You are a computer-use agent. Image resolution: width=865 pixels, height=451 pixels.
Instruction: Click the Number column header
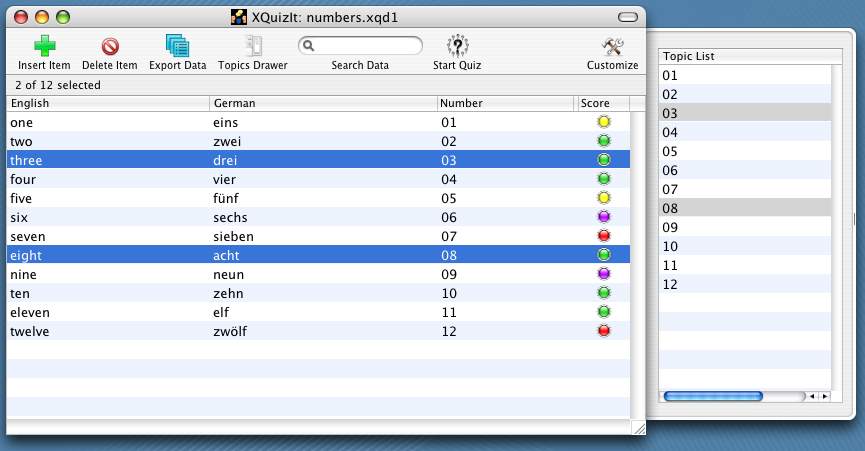click(x=506, y=103)
